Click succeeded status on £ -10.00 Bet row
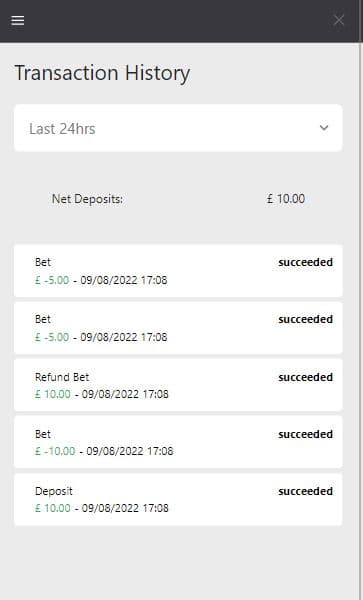This screenshot has width=363, height=600. click(305, 434)
